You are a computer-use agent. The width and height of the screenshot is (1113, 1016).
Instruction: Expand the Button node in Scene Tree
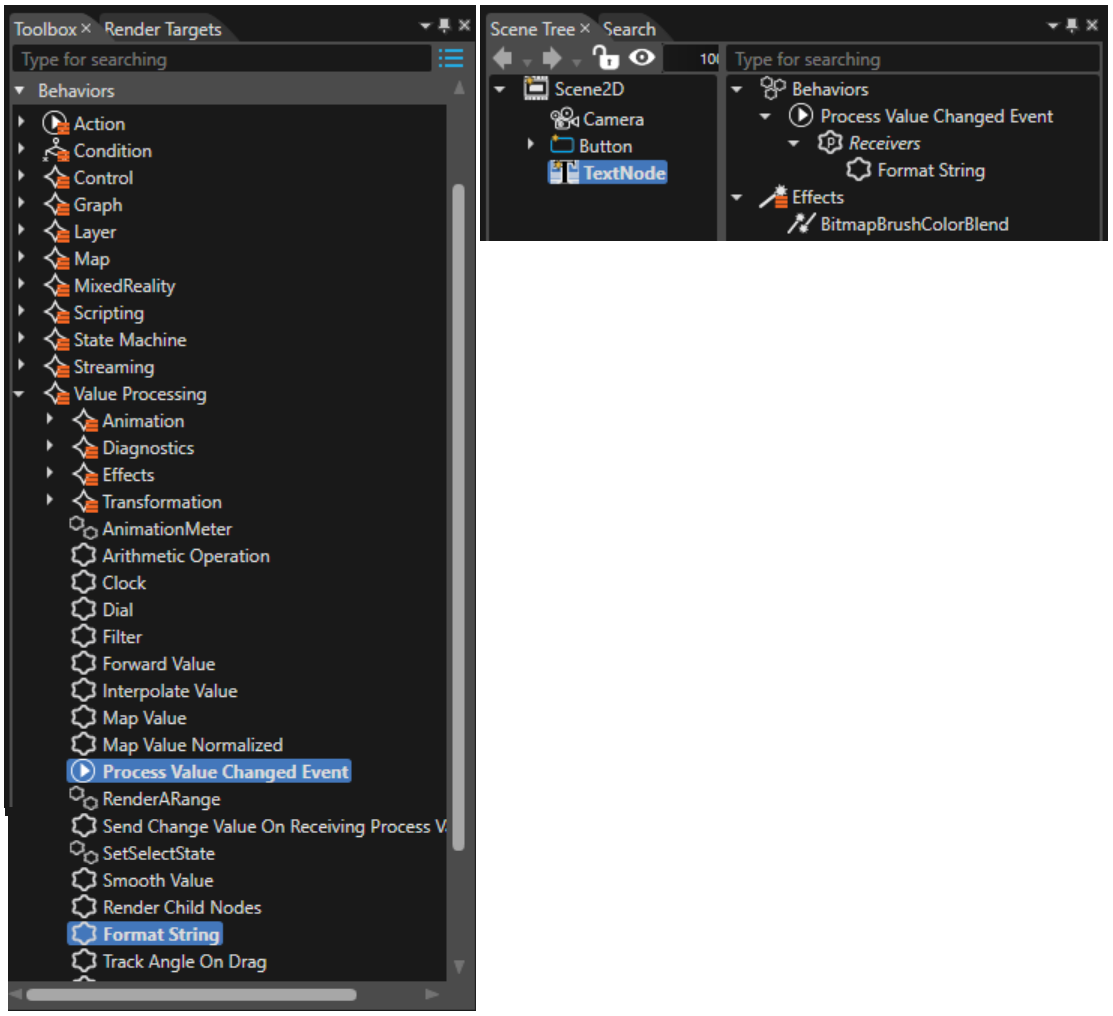[530, 145]
